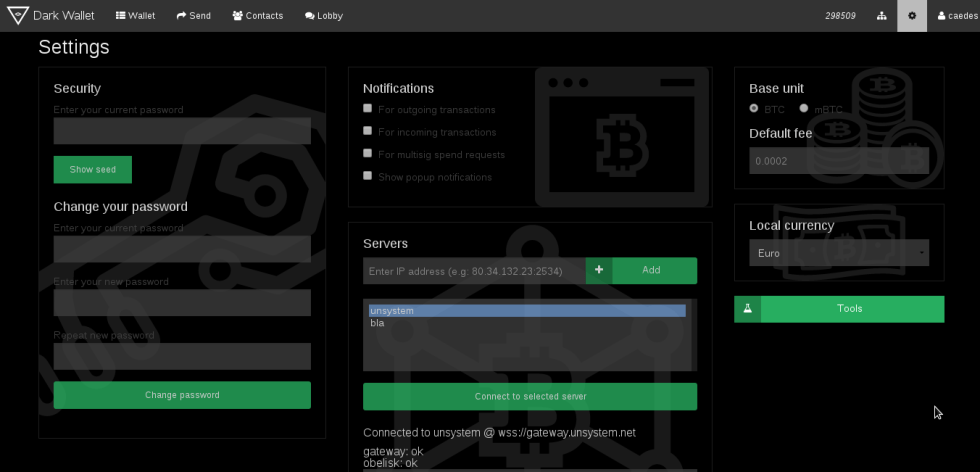Screen dimensions: 980x472
Task: Expand the Local currency Euro dropdown
Action: [x=838, y=253]
